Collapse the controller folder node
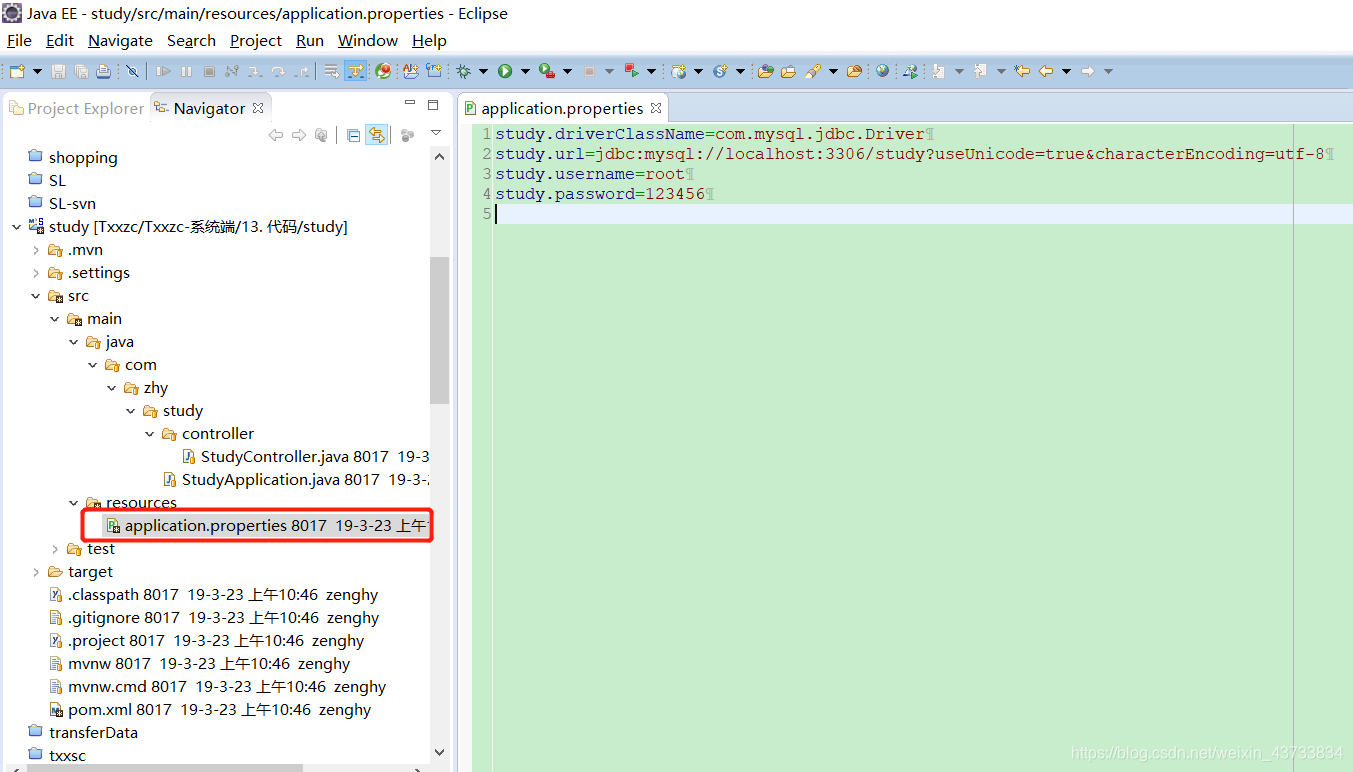1353x772 pixels. click(149, 434)
